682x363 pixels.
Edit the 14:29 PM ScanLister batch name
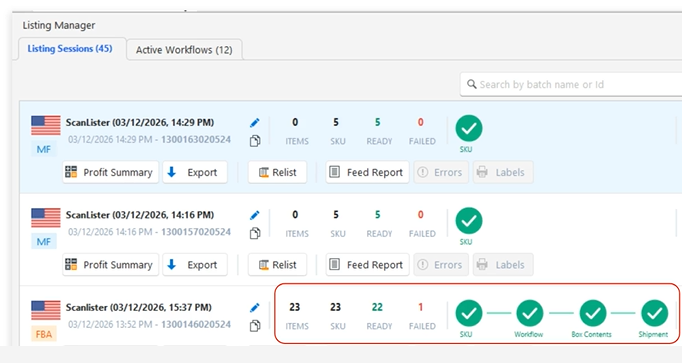coord(254,123)
